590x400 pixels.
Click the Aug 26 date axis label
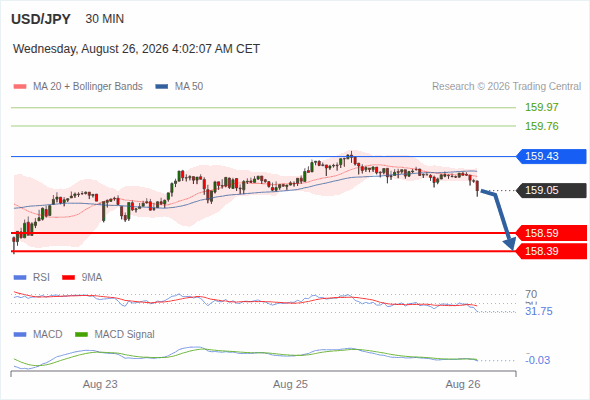point(463,385)
